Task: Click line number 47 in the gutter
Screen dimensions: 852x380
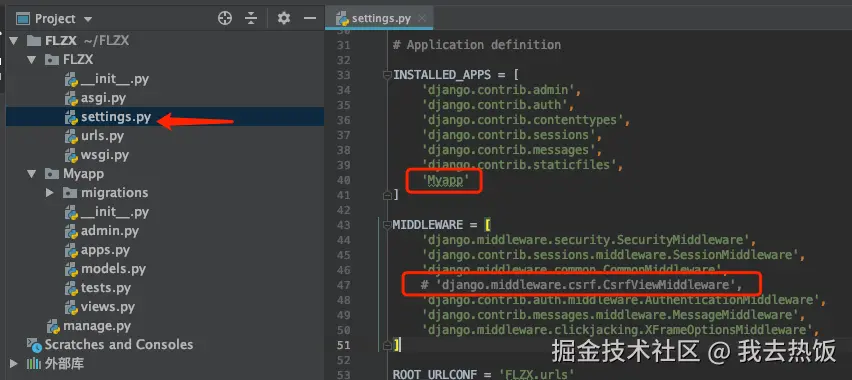Action: (343, 285)
